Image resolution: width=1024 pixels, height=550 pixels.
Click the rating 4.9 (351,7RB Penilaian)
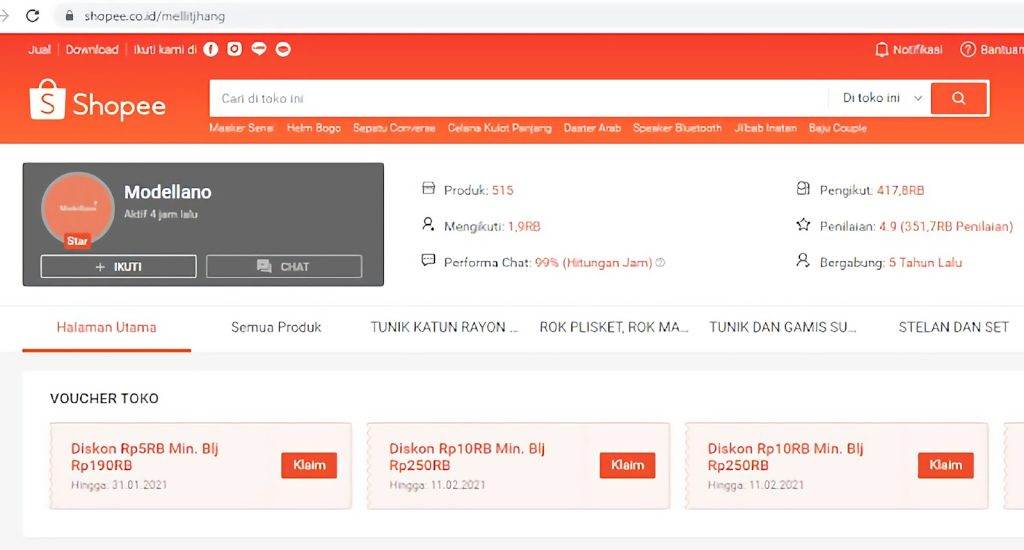pyautogui.click(x=946, y=227)
